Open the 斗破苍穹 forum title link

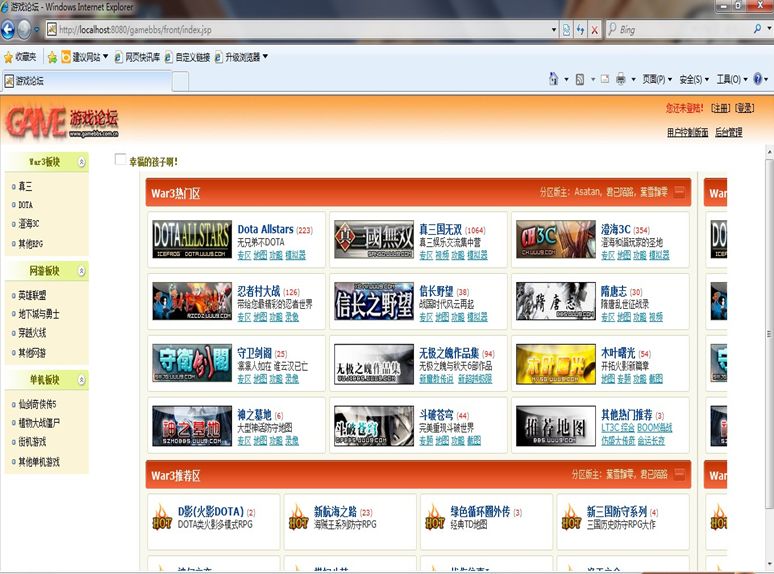click(436, 415)
